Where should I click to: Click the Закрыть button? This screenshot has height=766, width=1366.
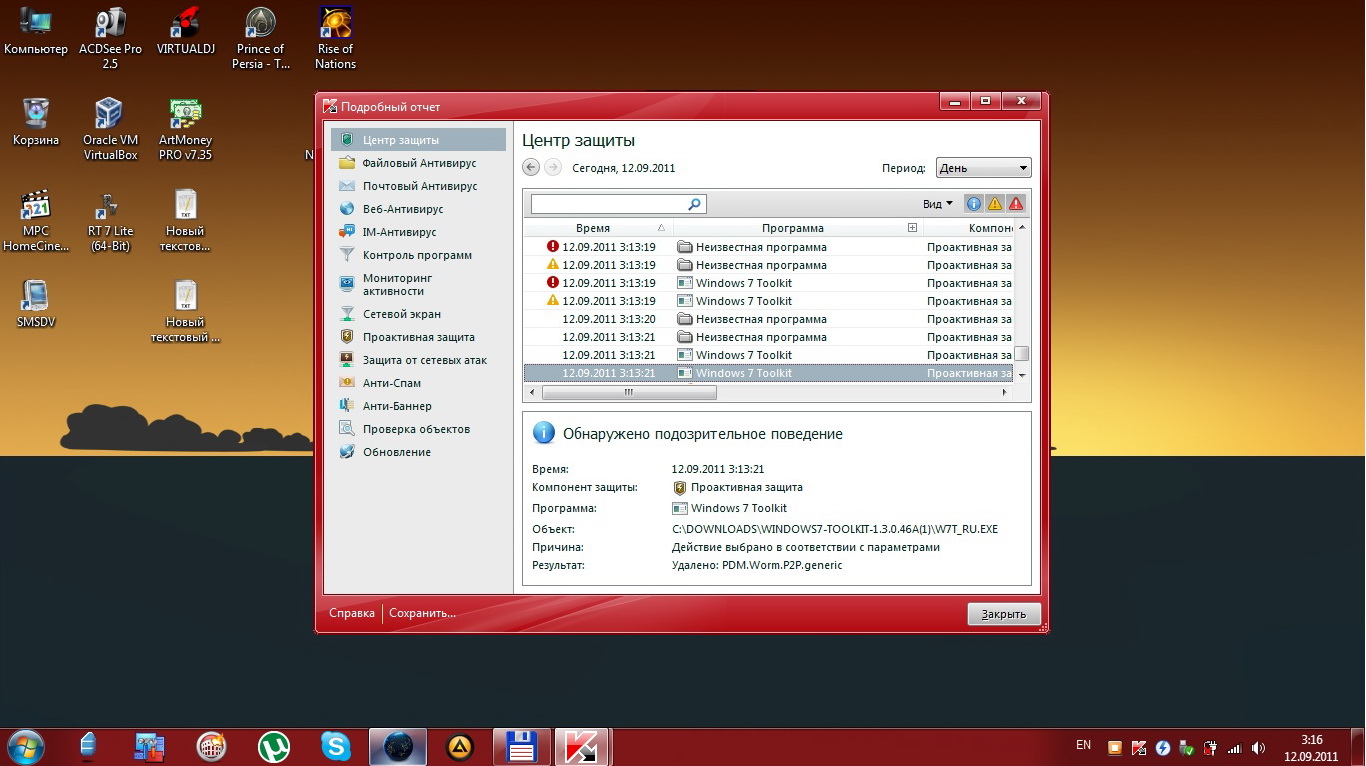tap(1003, 614)
